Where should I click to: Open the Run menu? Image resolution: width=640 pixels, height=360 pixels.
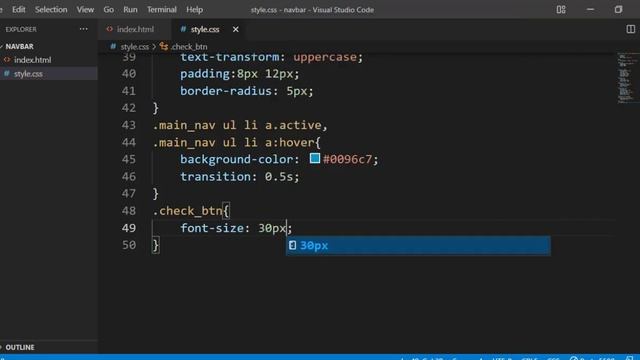[x=130, y=9]
